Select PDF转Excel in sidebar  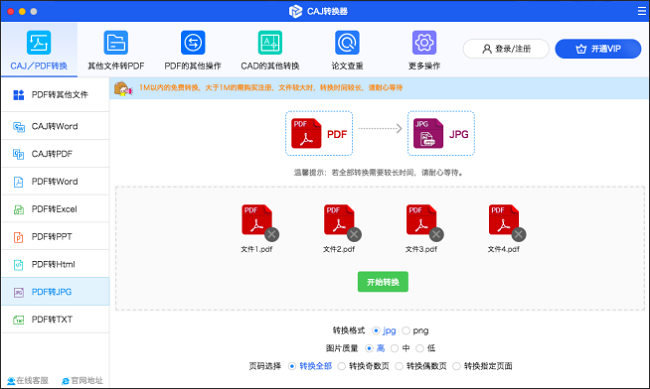55,209
